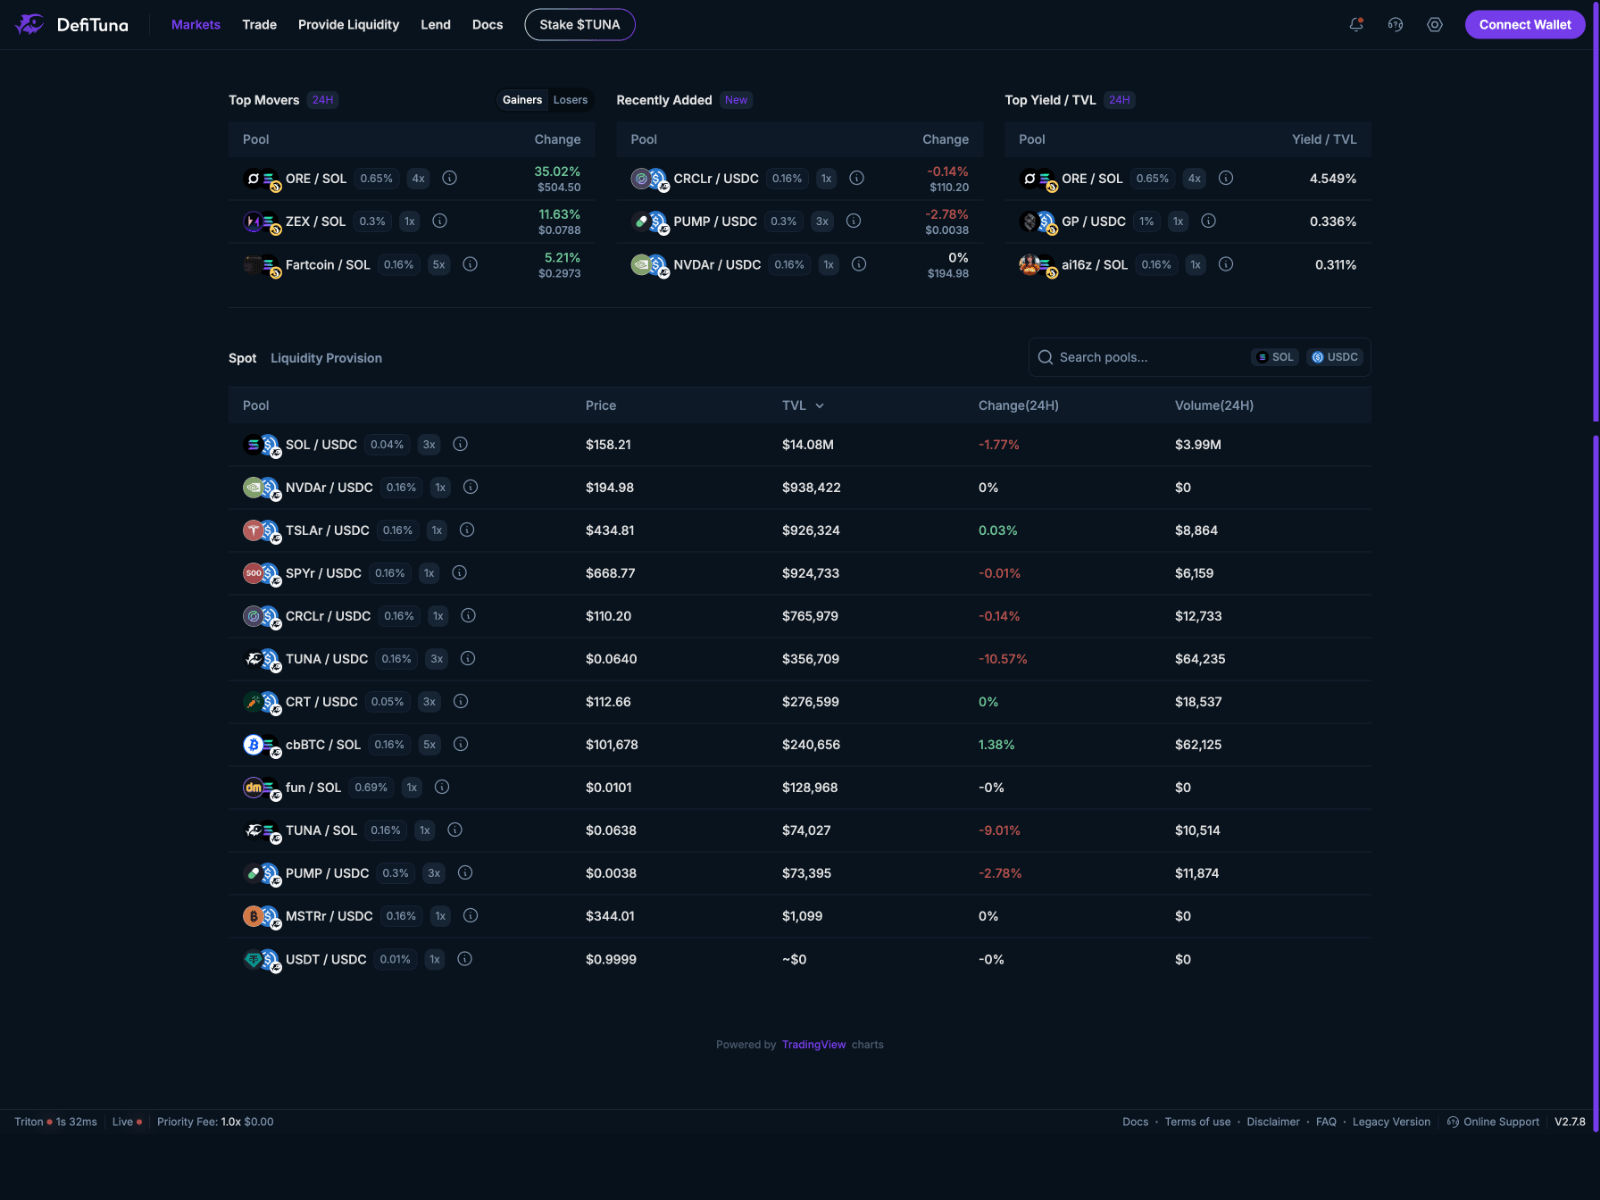Sort by Volume(24H) column header
This screenshot has width=1600, height=1200.
tap(1214, 406)
